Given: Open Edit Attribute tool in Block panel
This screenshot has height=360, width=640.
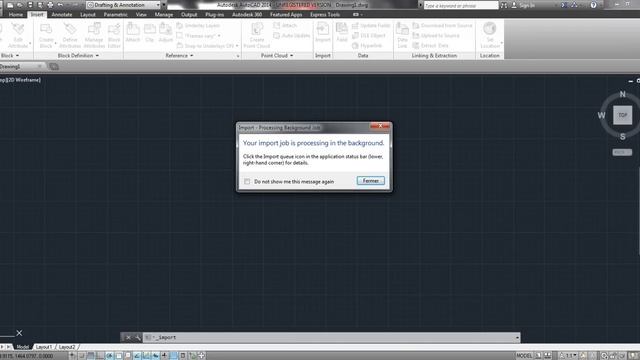Looking at the screenshot, I should (x=18, y=35).
